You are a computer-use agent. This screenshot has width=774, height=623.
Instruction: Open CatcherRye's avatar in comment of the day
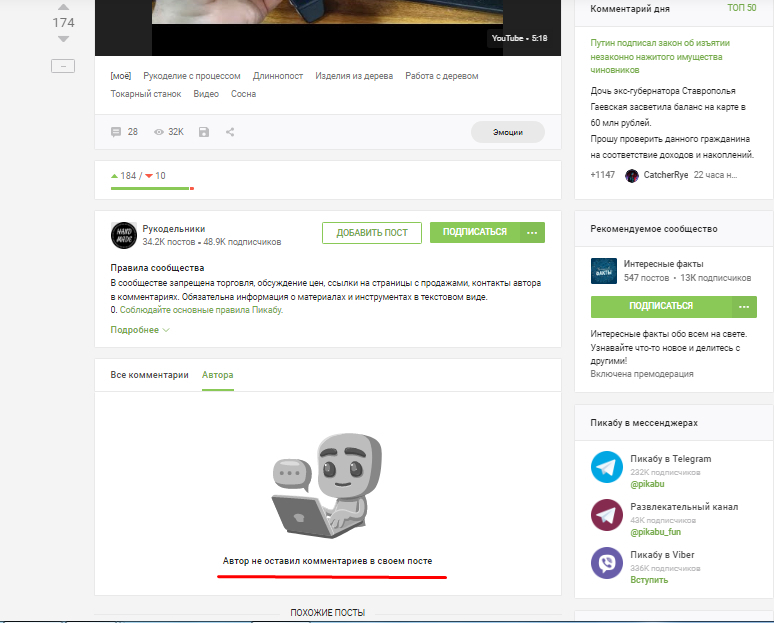click(632, 175)
